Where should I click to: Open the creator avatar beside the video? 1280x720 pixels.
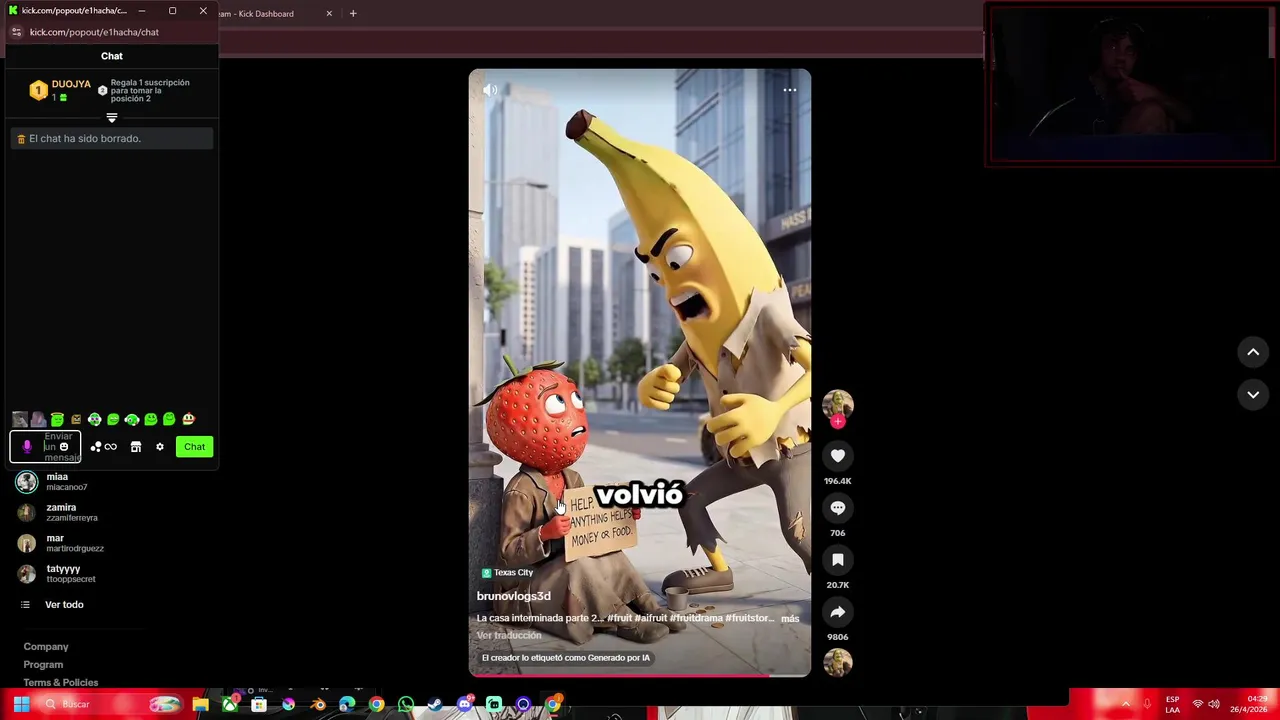tap(838, 404)
